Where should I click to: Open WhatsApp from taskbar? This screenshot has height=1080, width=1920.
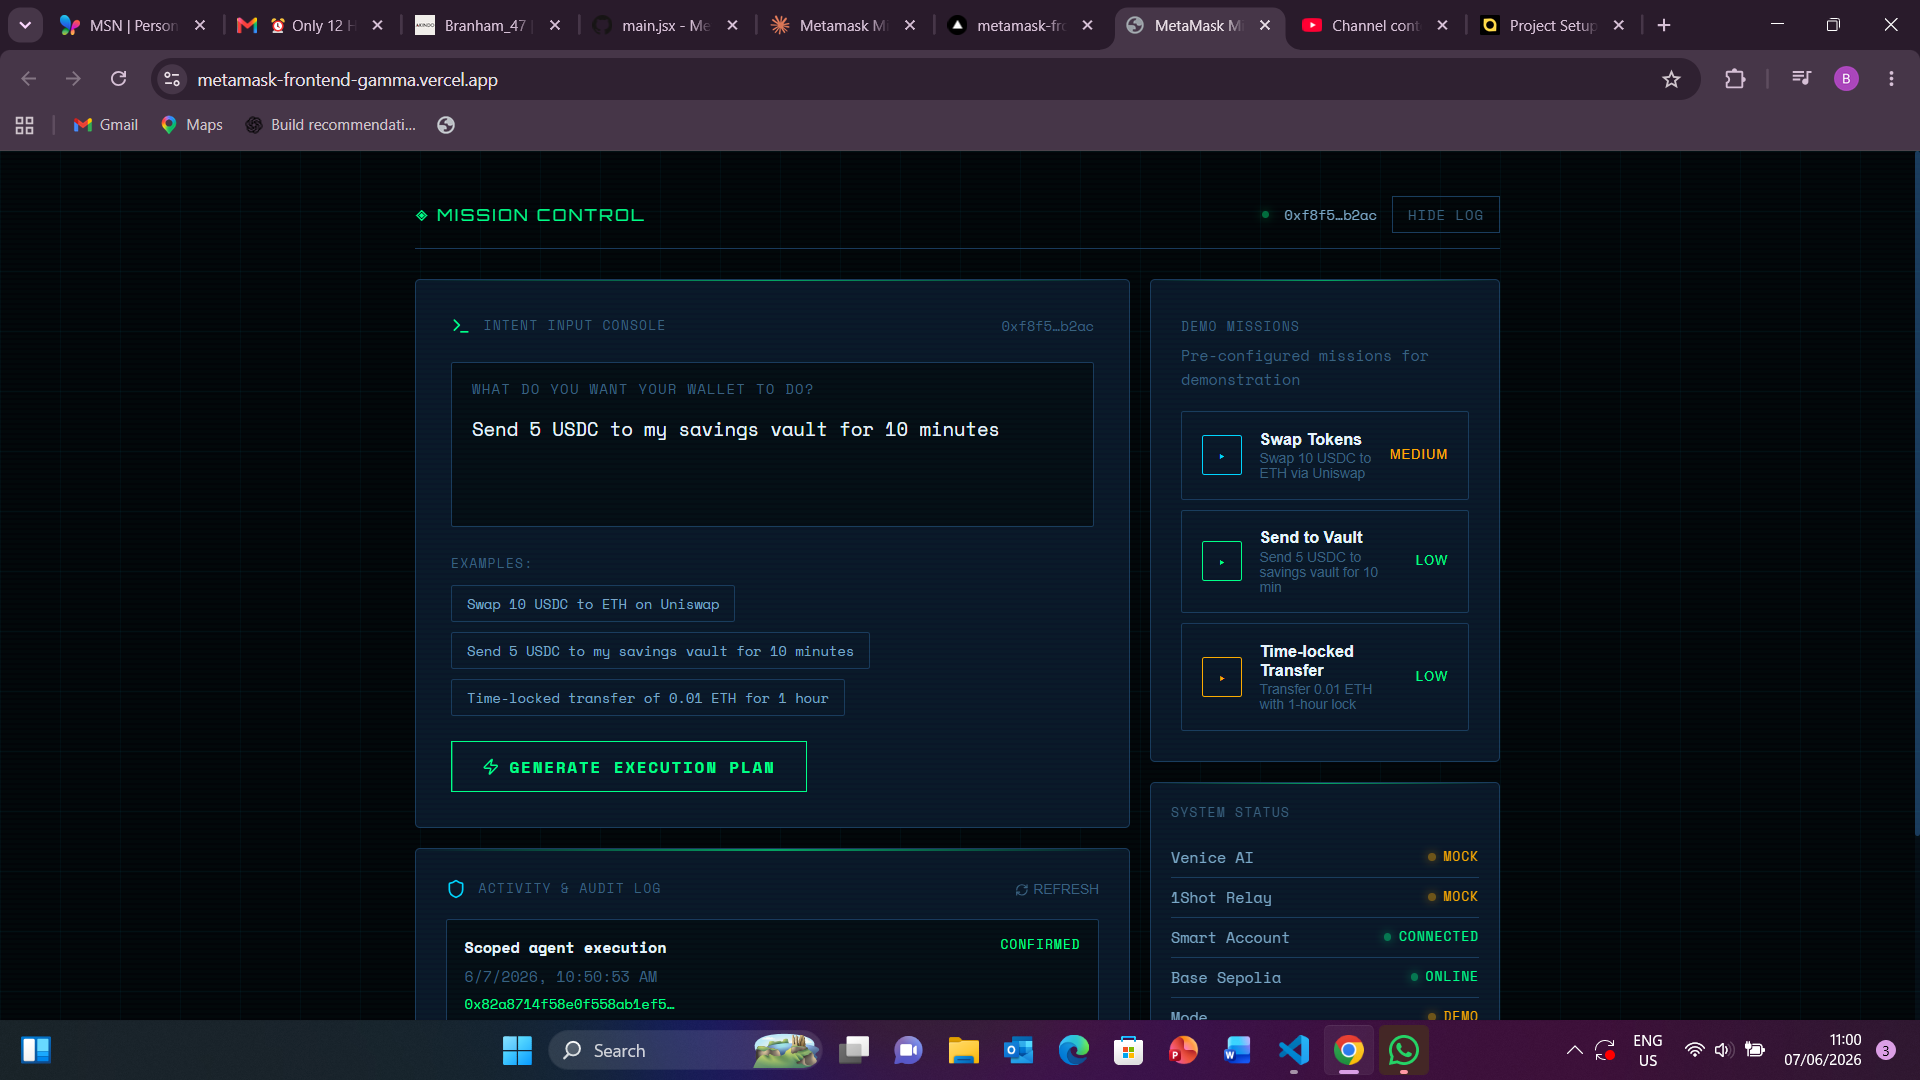(1403, 1050)
